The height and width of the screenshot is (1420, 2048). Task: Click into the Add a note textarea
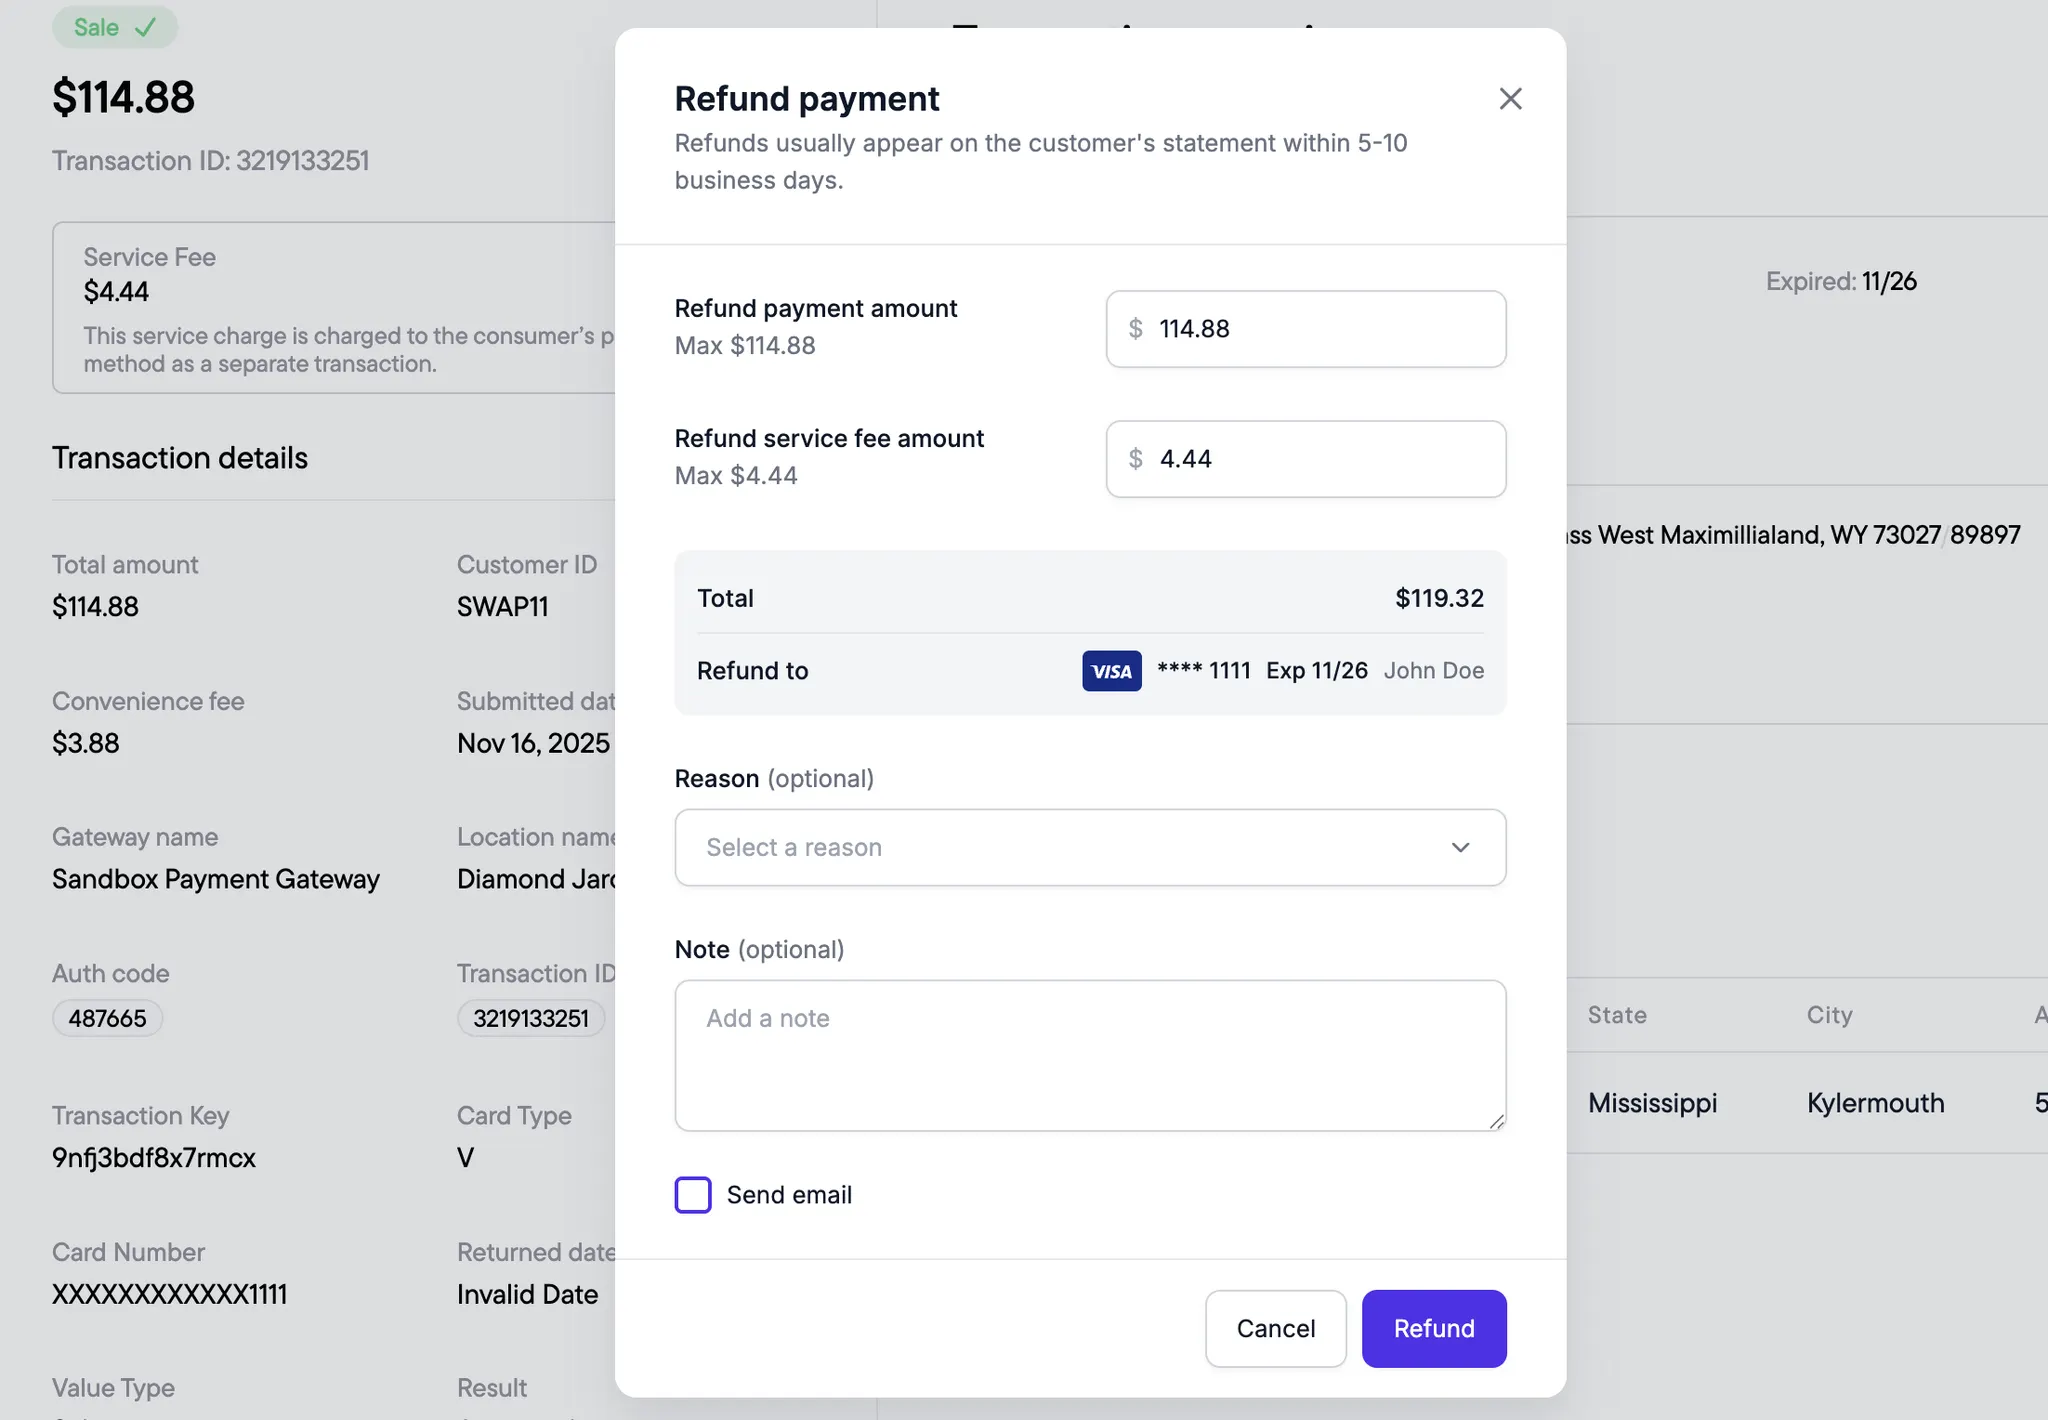coord(1090,1055)
